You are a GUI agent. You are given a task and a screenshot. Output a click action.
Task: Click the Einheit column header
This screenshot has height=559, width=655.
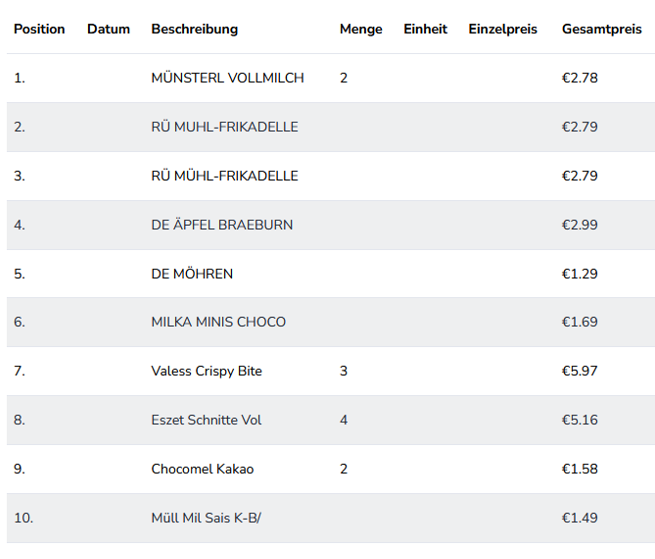(x=425, y=29)
